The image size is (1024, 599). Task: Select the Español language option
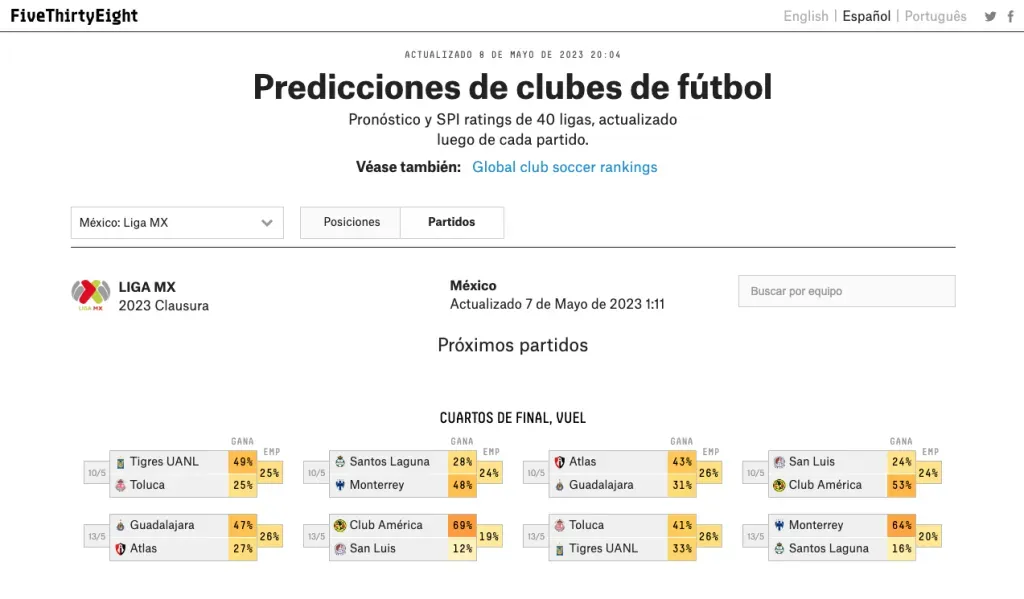866,16
